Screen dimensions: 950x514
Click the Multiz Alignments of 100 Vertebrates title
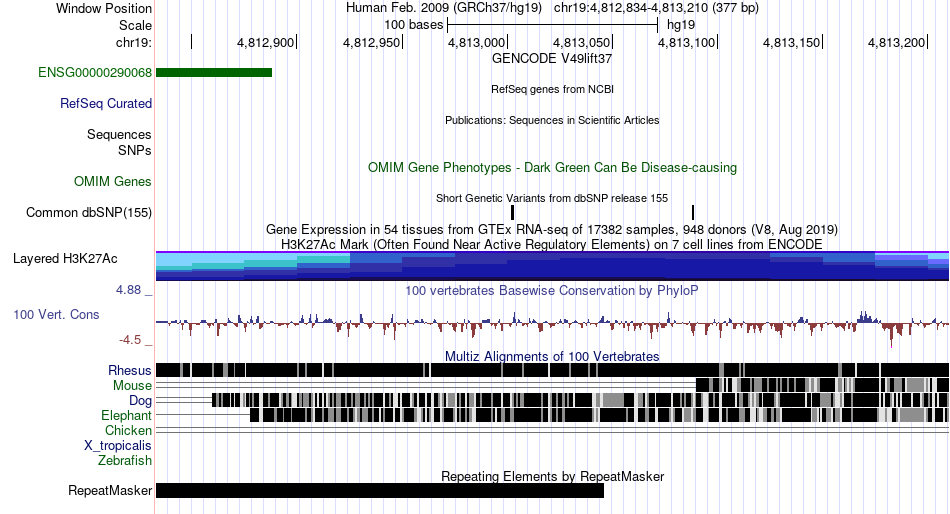[x=552, y=356]
